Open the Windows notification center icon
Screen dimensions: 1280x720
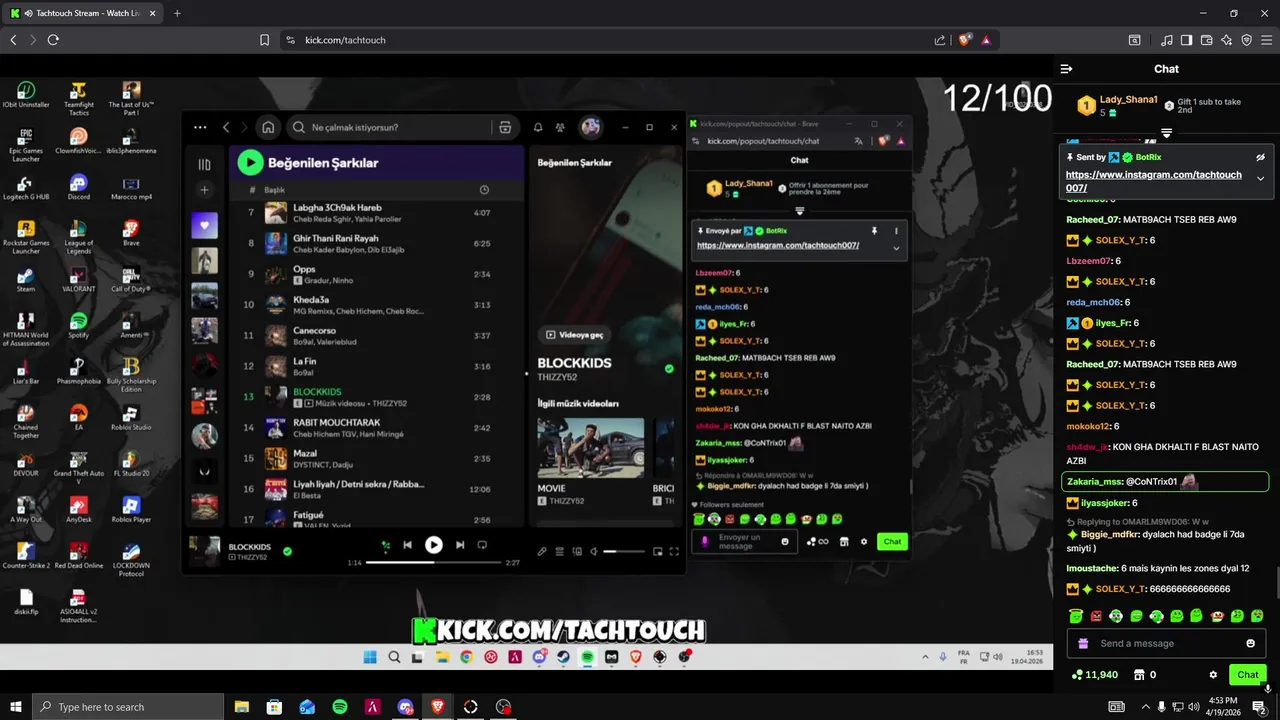[1259, 707]
